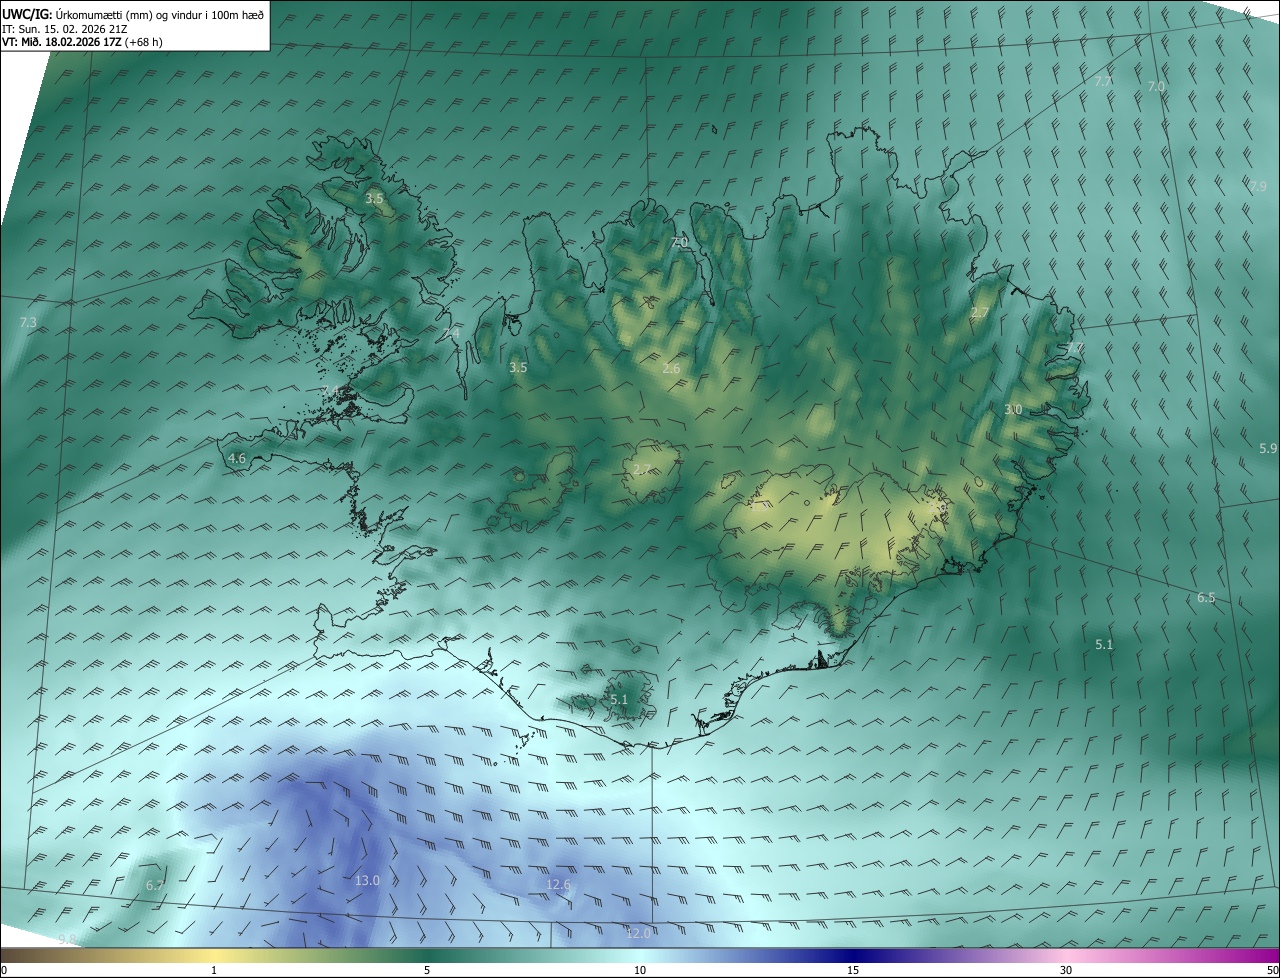1280x978 pixels.
Task: Click the 6.5 value label on the map
Action: click(x=1206, y=598)
